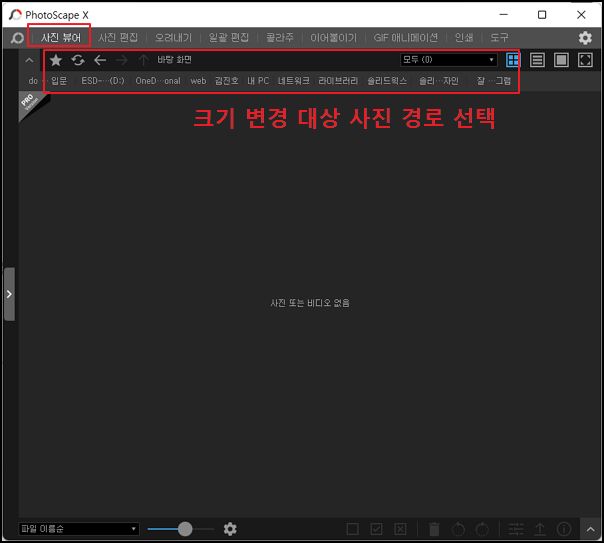Viewport: 604px width, 543px height.
Task: Expand the left side panel arrow
Action: (9, 294)
